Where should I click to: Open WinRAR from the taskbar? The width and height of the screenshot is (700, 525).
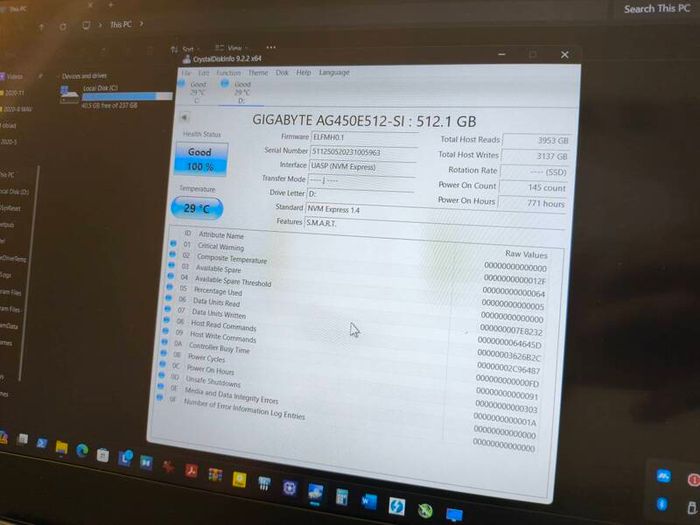coord(215,475)
